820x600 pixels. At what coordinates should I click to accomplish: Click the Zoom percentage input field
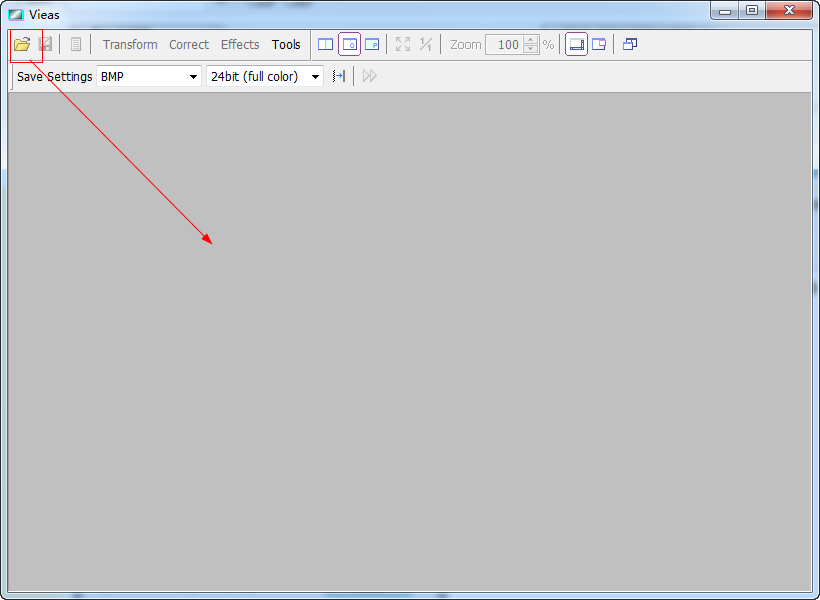505,44
